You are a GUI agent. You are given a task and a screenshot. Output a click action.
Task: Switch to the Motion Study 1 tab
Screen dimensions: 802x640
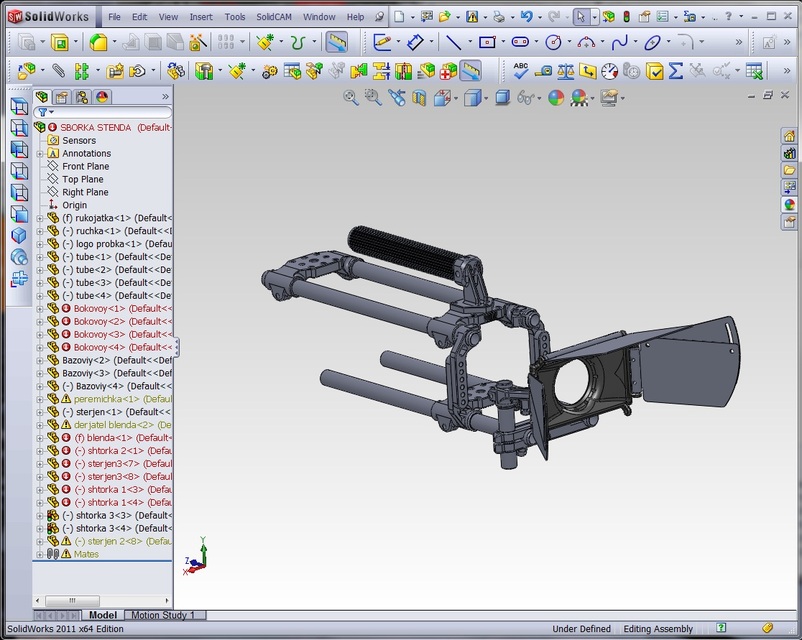point(163,615)
